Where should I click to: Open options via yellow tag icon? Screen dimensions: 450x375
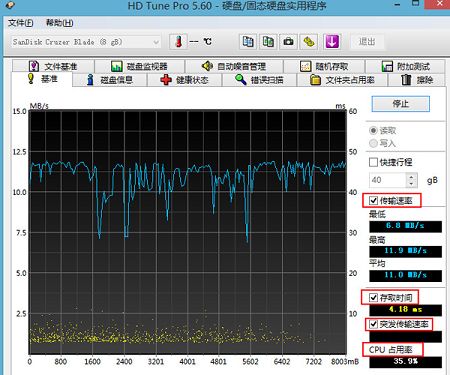pos(309,42)
